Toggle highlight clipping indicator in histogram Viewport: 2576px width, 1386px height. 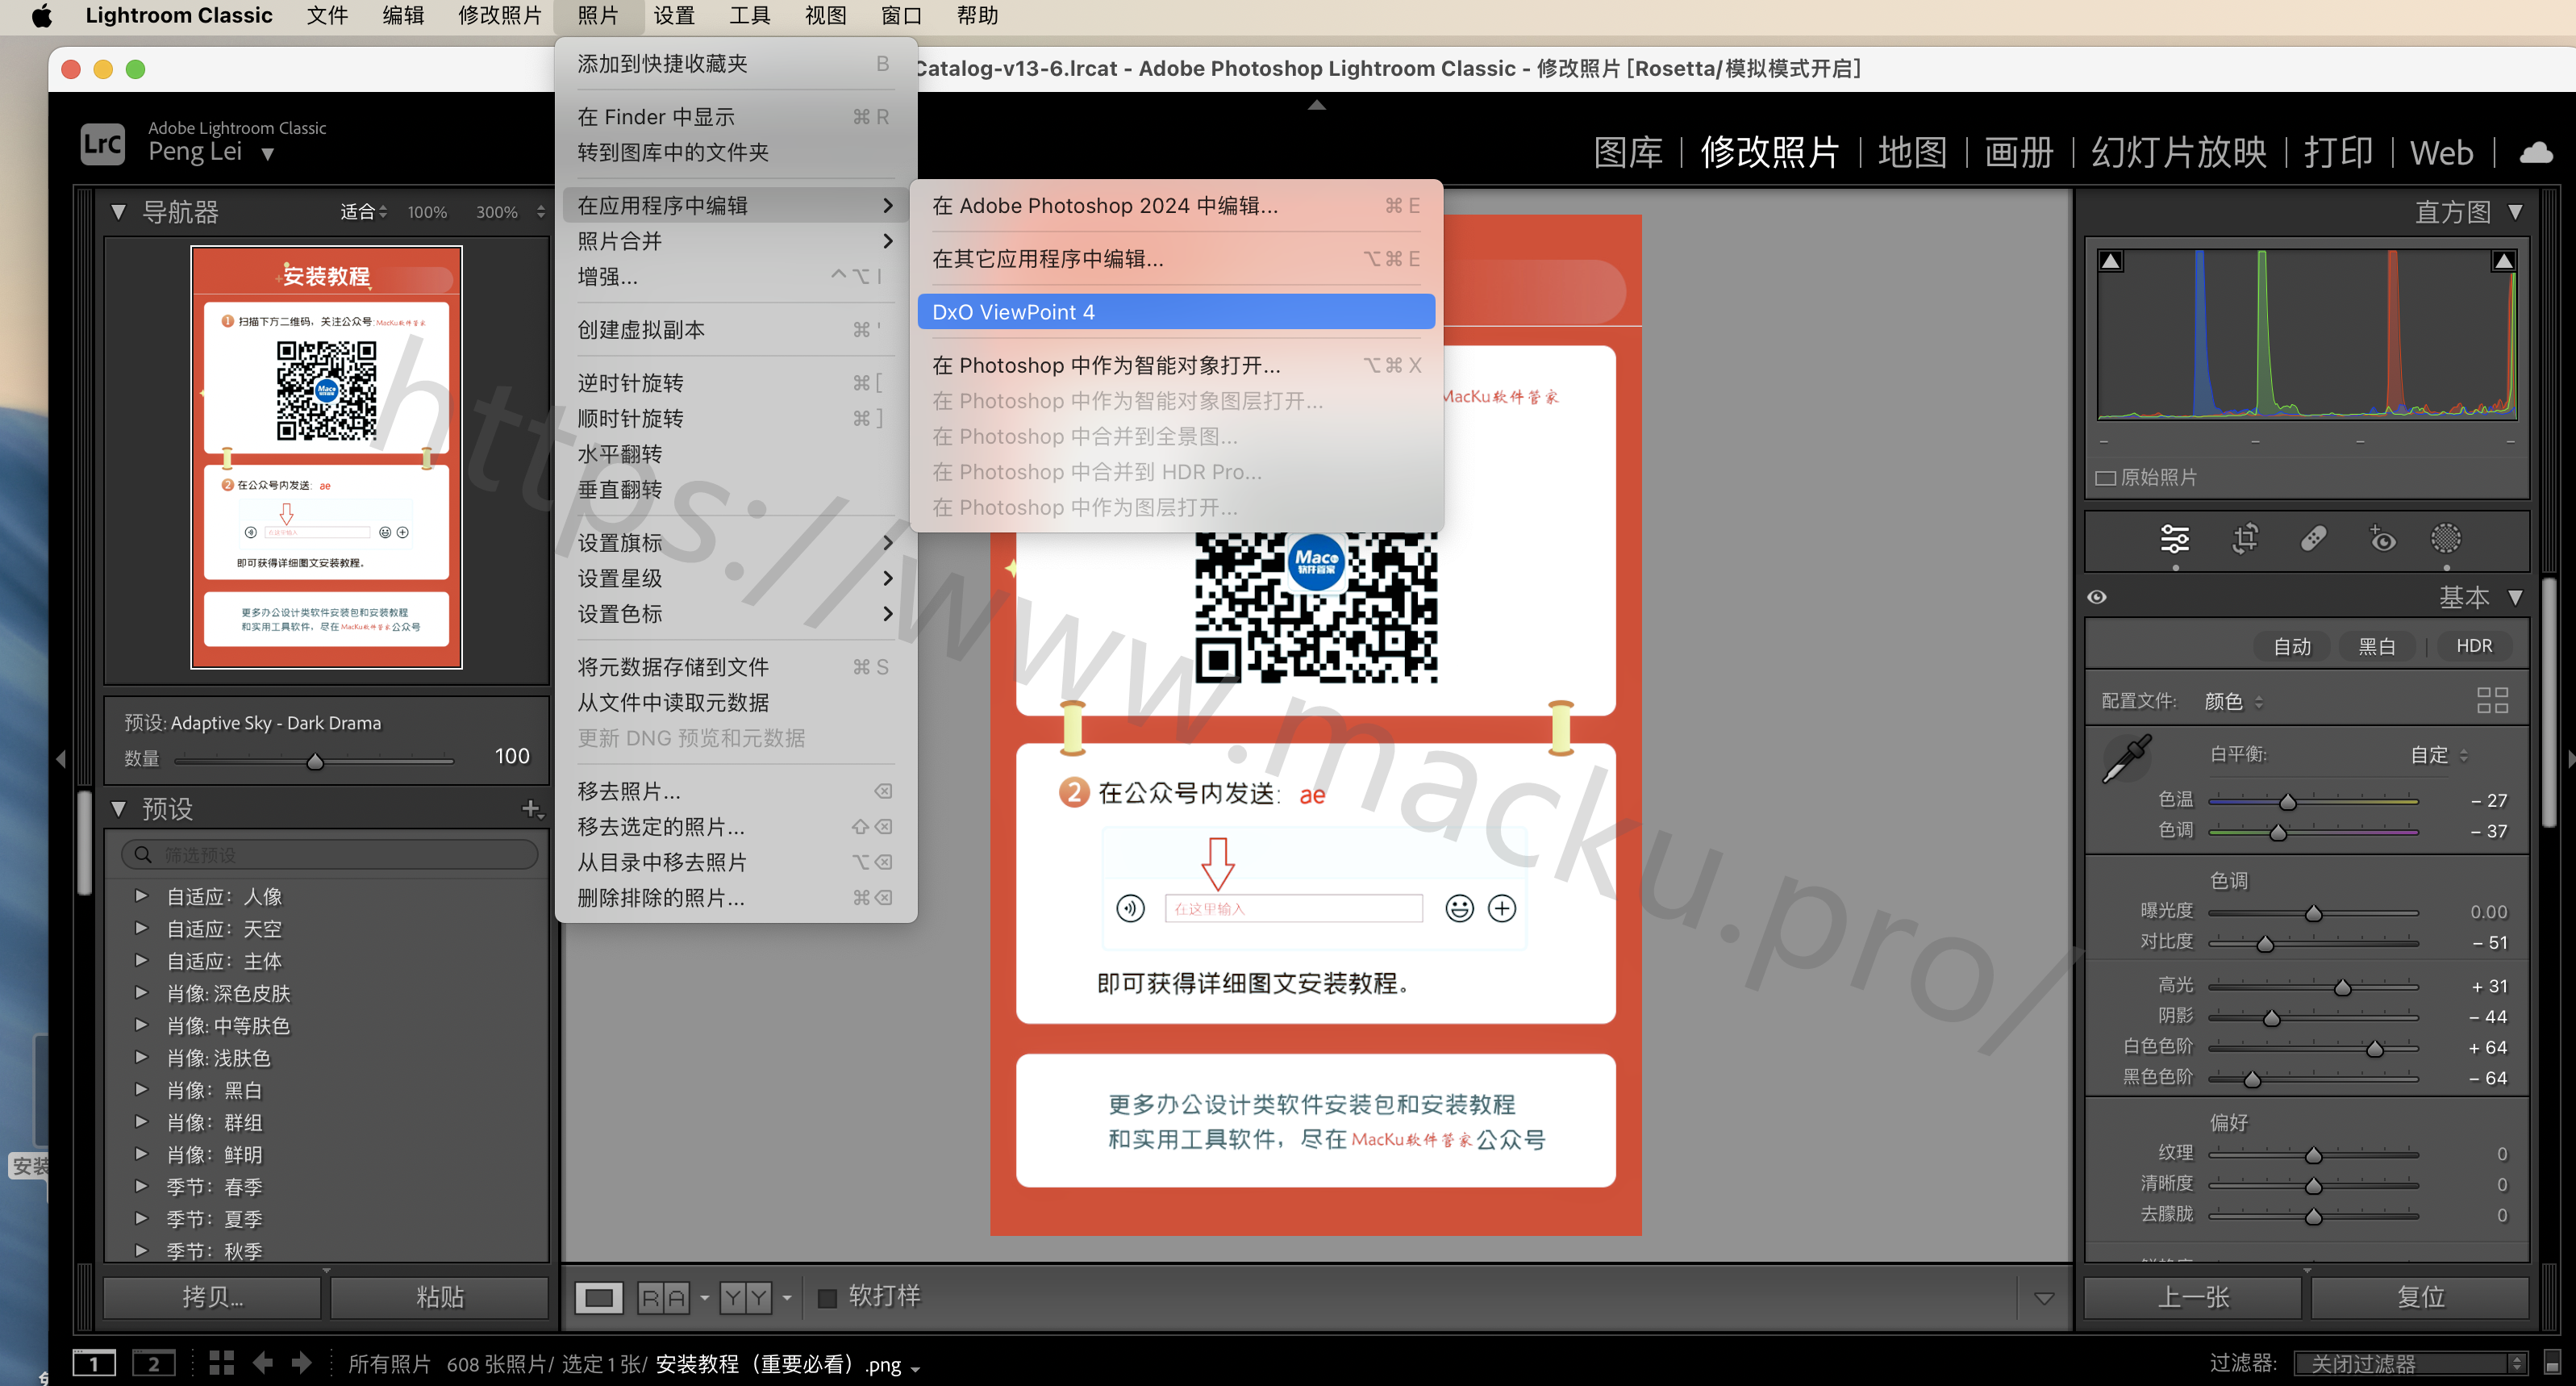pos(2504,261)
